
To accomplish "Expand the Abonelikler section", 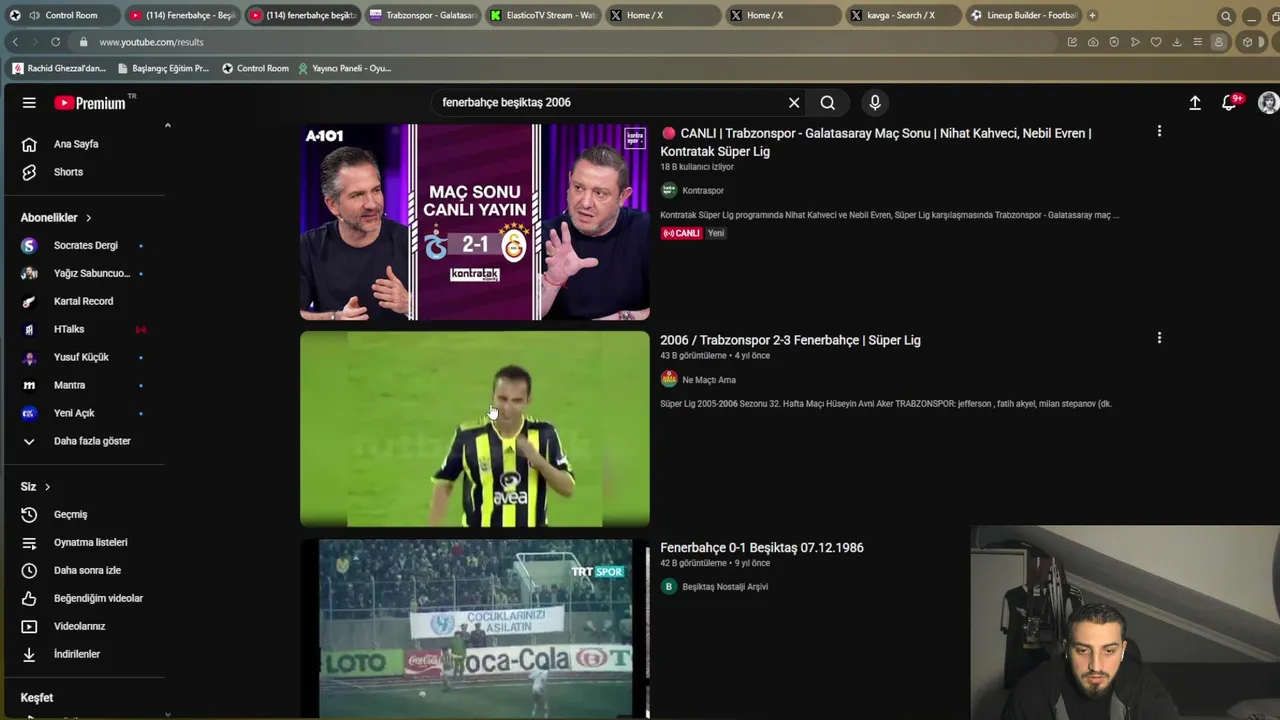I will 56,218.
